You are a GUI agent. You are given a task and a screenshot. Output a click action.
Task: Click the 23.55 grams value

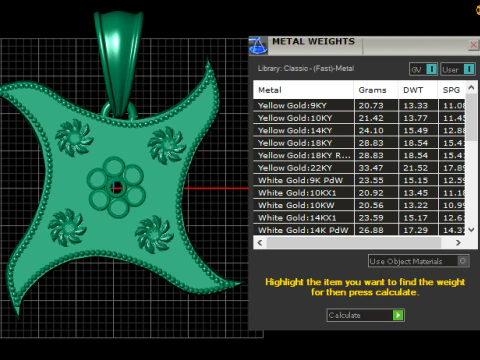(x=371, y=180)
